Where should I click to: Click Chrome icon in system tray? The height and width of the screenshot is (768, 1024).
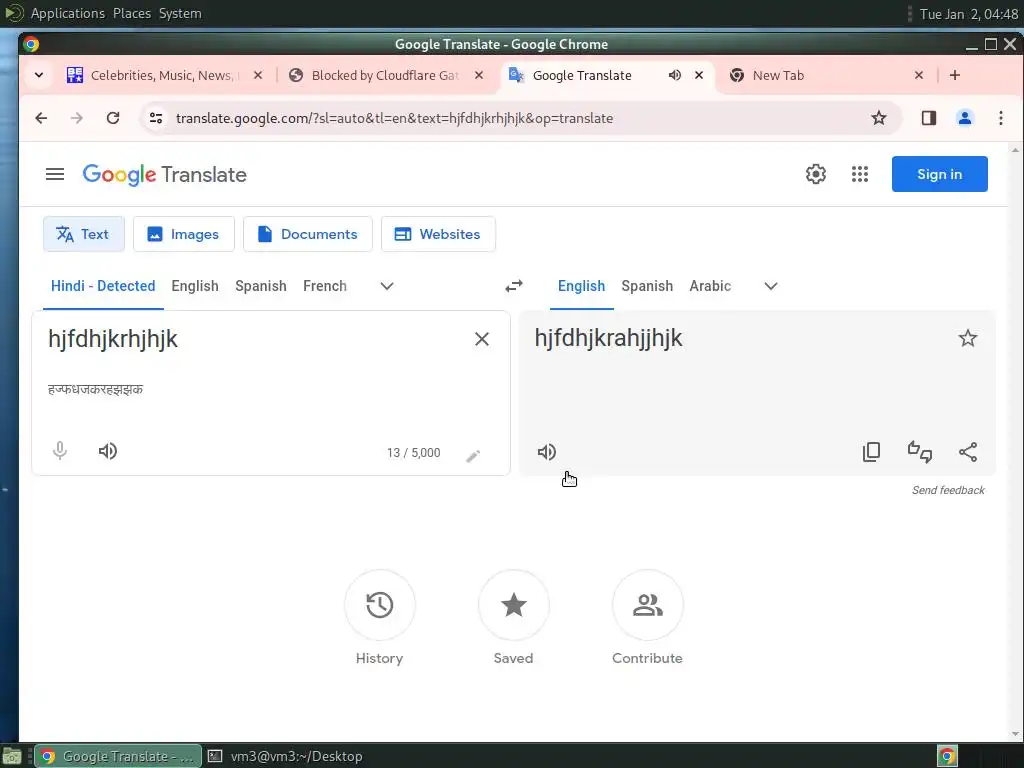click(x=947, y=756)
